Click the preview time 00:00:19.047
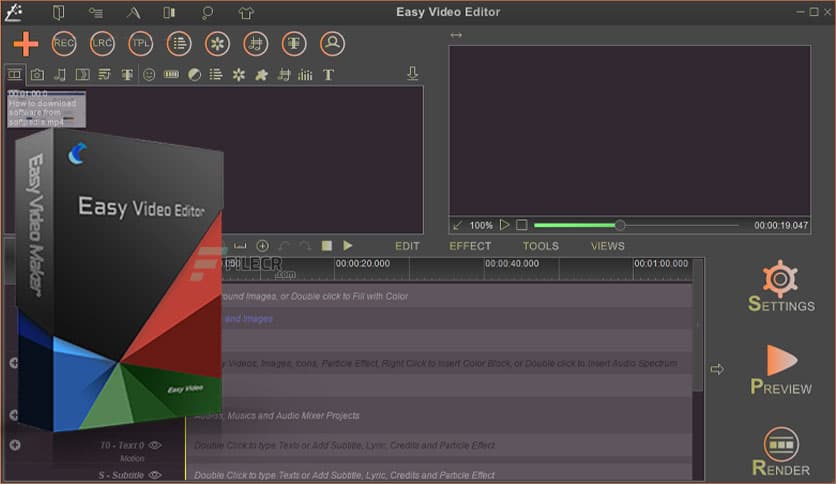Viewport: 836px width, 484px height. [781, 225]
